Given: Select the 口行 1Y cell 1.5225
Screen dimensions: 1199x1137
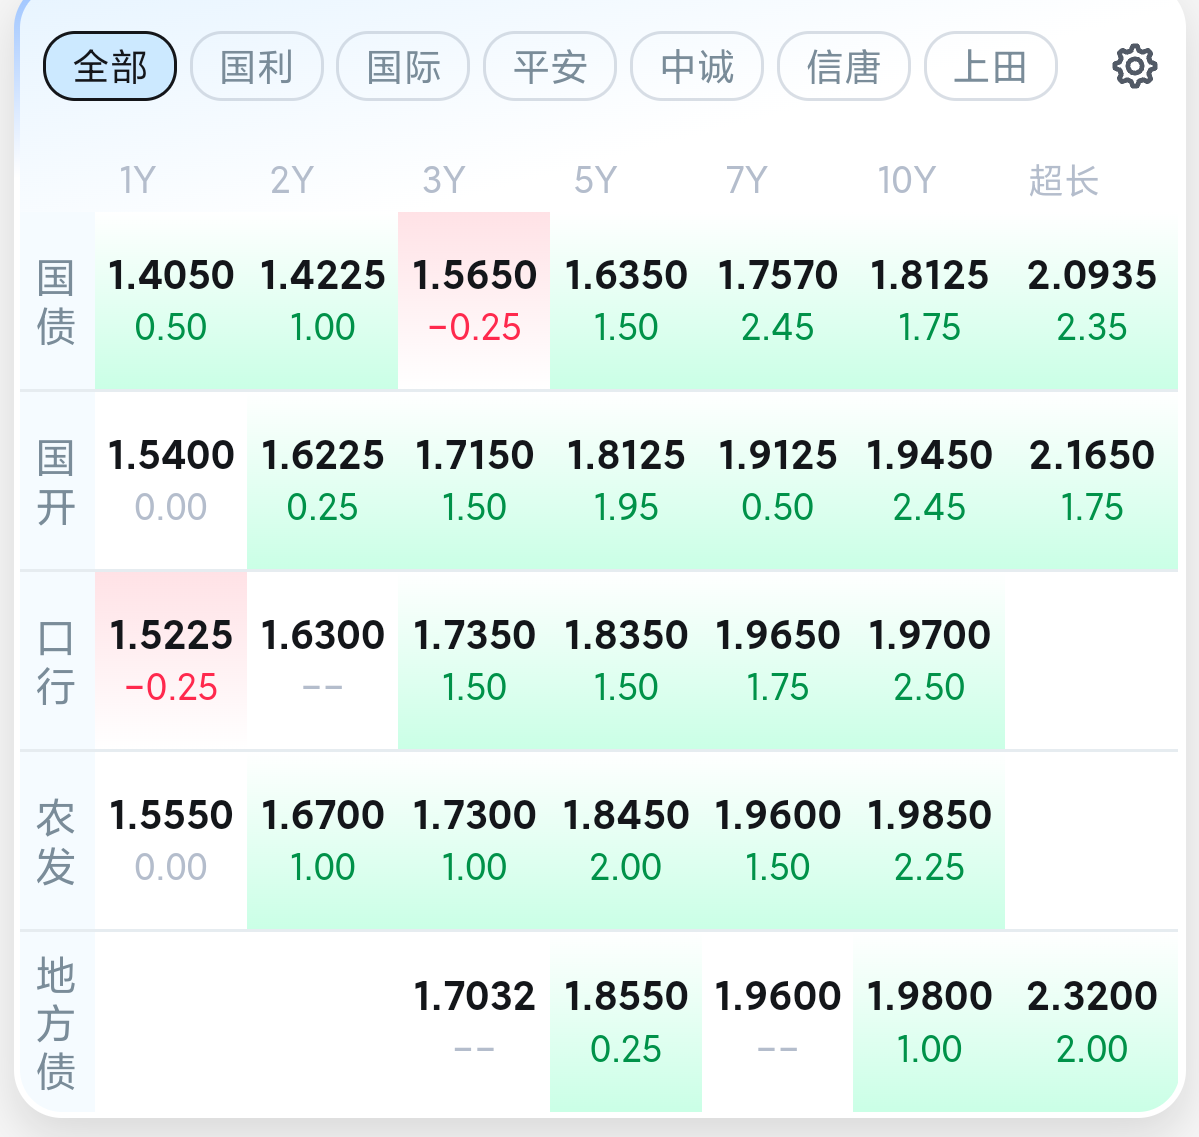Looking at the screenshot, I should [x=171, y=661].
